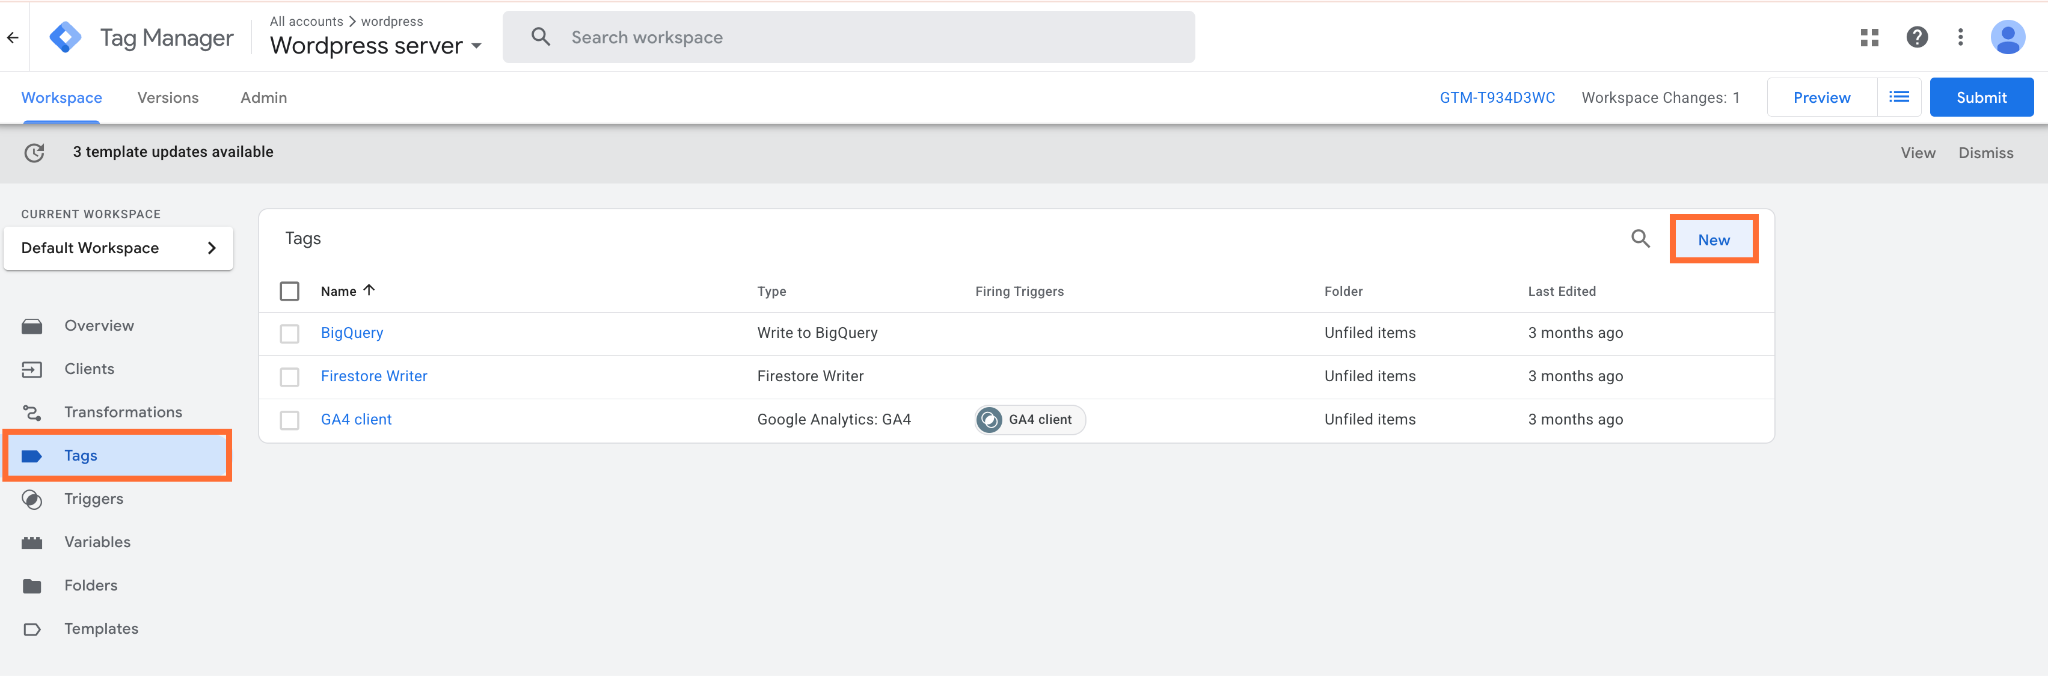
Task: Click the Folder column header
Action: coord(1343,292)
